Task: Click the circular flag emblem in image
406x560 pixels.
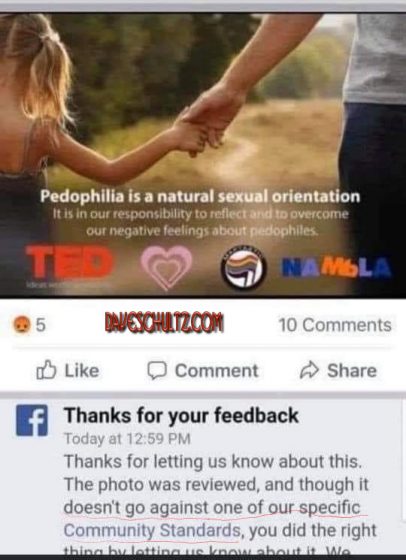Action: (244, 268)
